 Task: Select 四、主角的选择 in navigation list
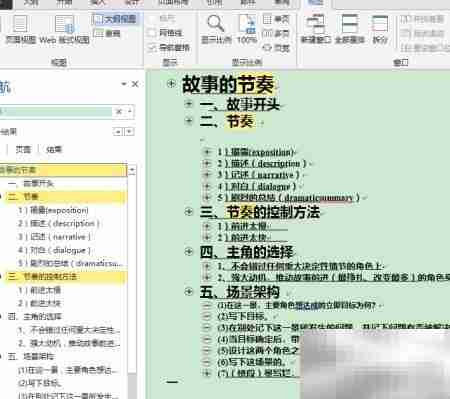(35, 317)
